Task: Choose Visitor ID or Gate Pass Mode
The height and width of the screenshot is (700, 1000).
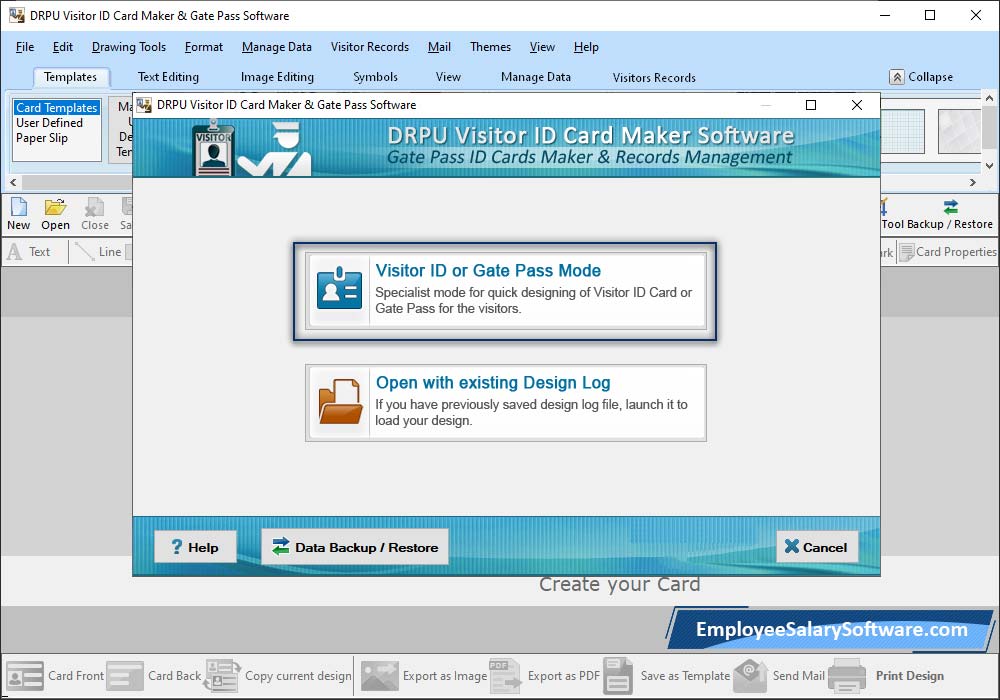Action: coord(506,291)
